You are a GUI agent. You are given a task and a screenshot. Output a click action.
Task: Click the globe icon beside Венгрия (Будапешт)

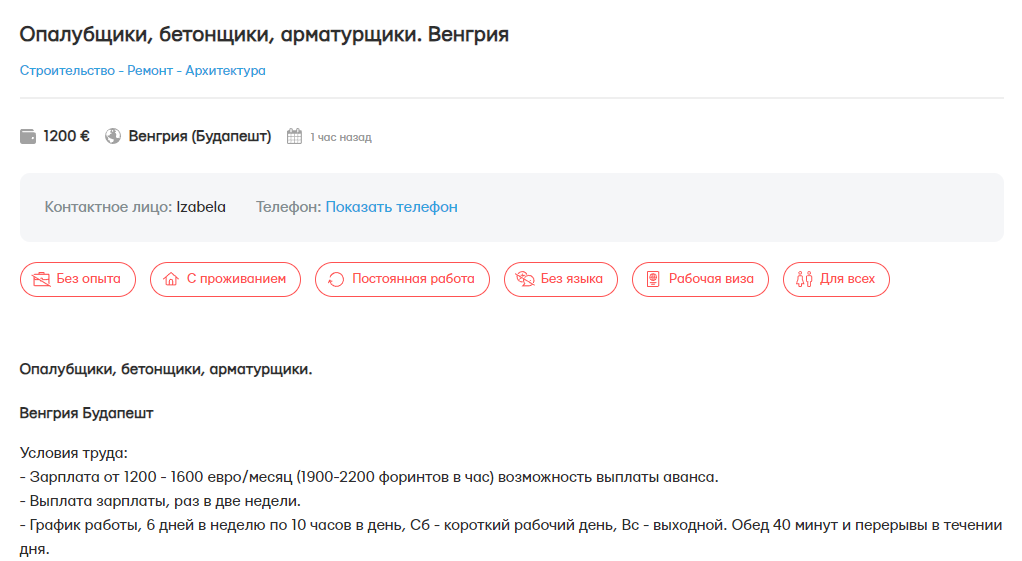[113, 137]
